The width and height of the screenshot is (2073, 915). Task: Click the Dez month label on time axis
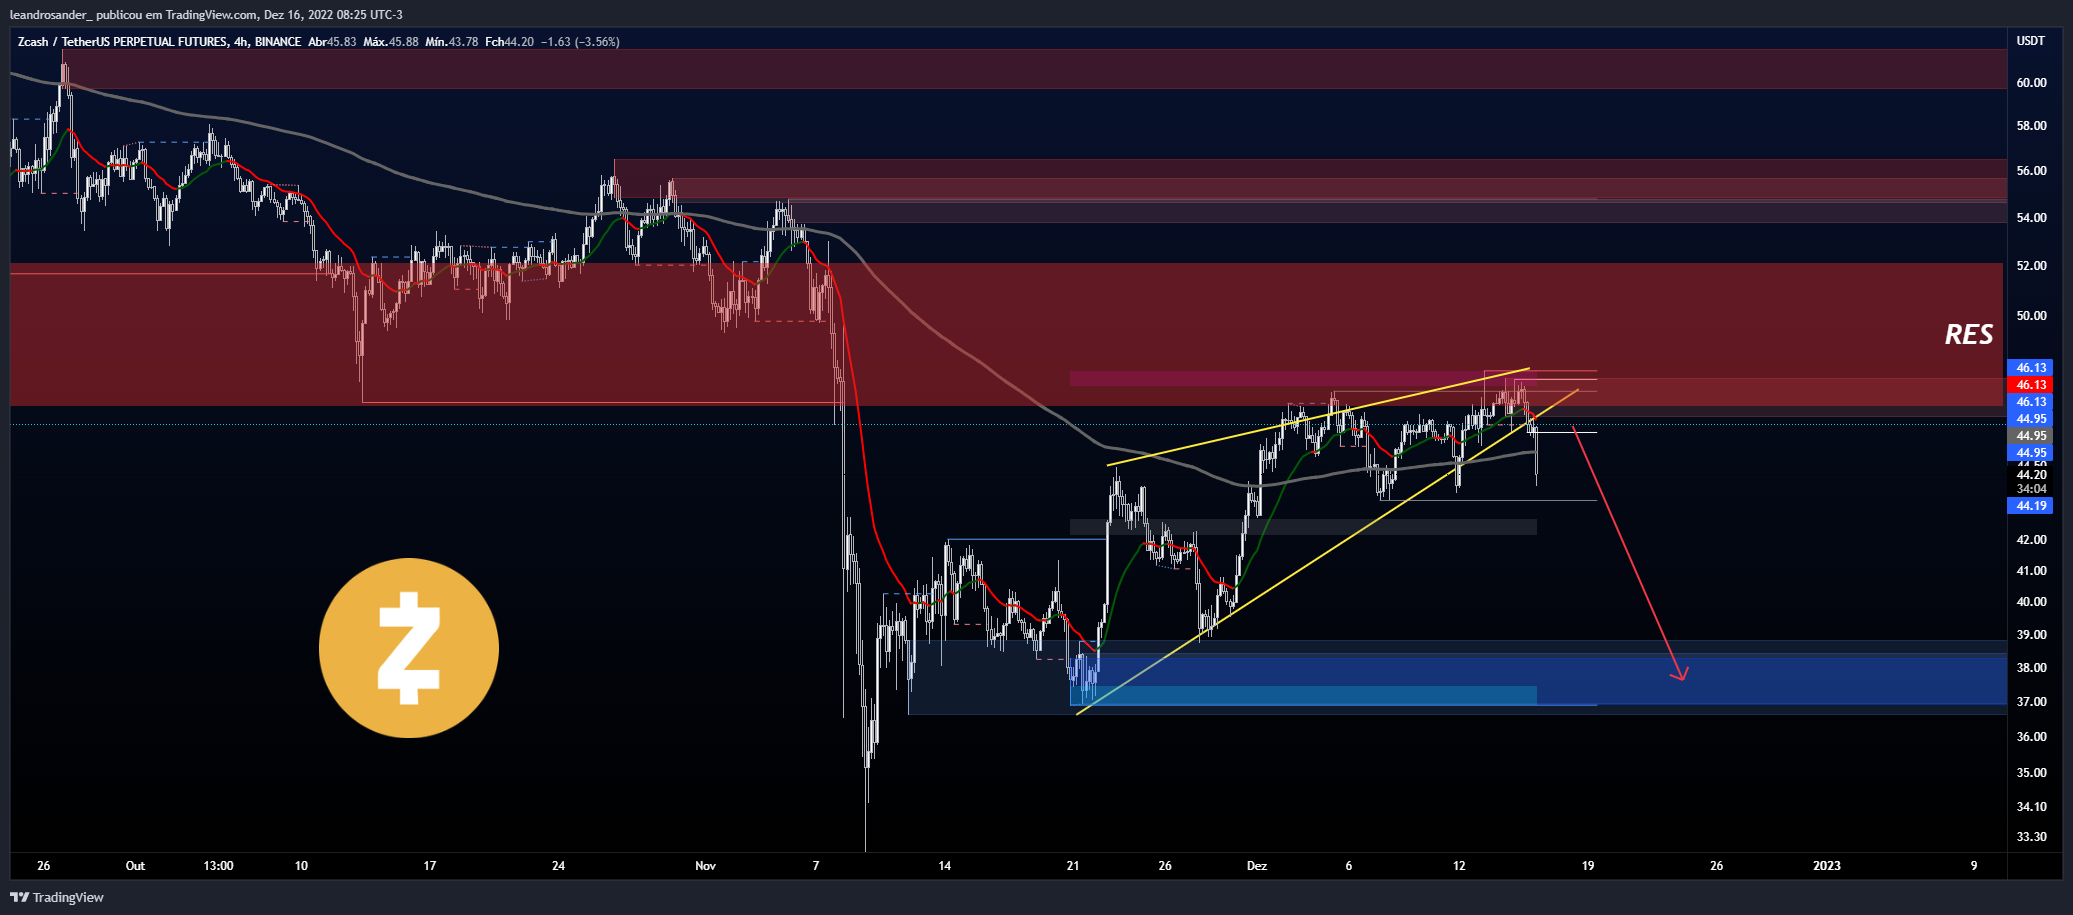[1257, 866]
